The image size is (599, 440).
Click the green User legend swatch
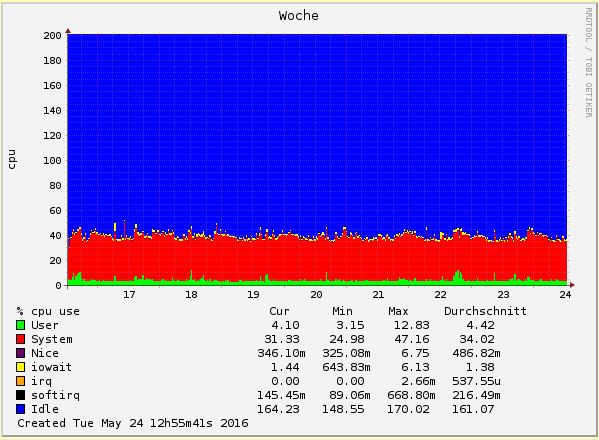tap(21, 325)
